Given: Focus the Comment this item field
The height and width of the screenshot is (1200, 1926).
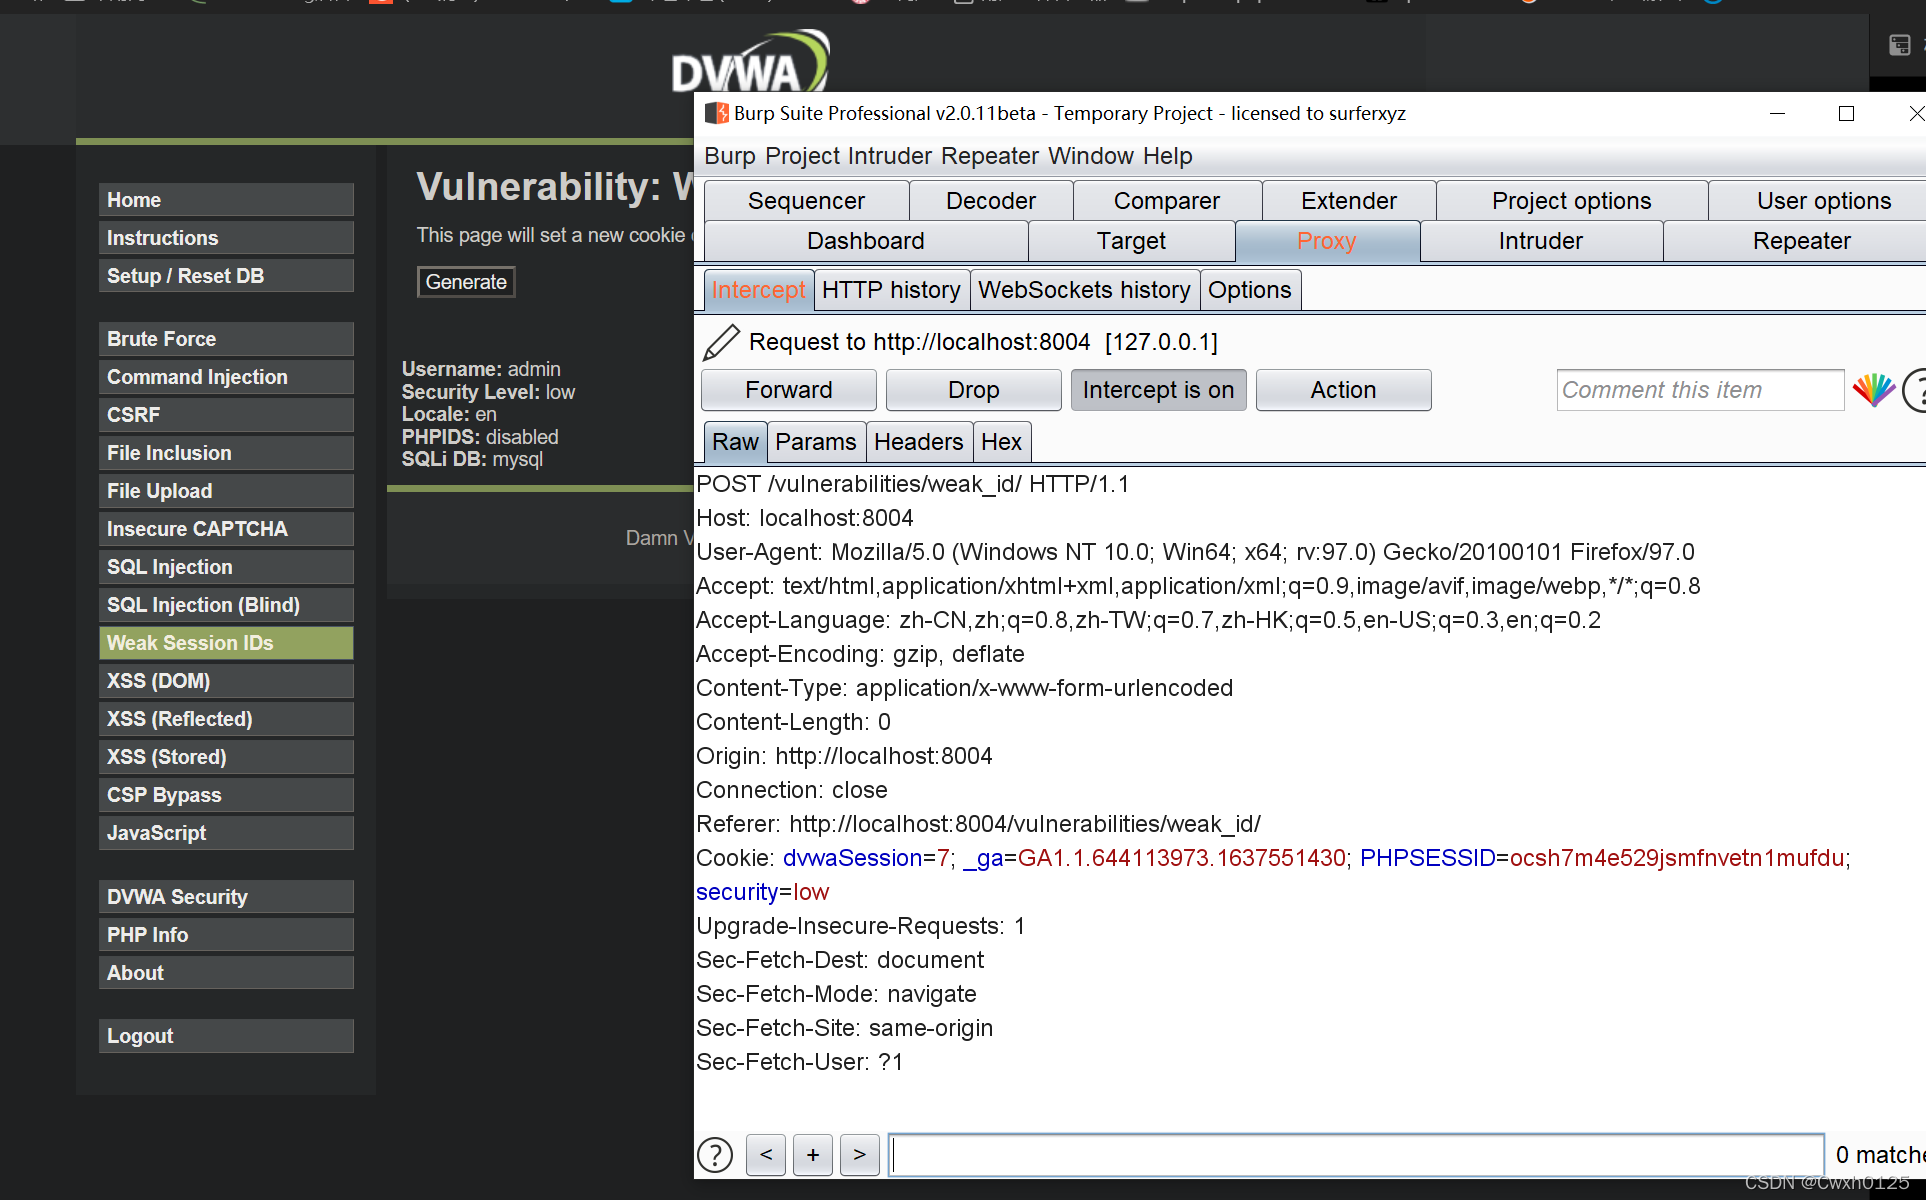Looking at the screenshot, I should [1699, 390].
